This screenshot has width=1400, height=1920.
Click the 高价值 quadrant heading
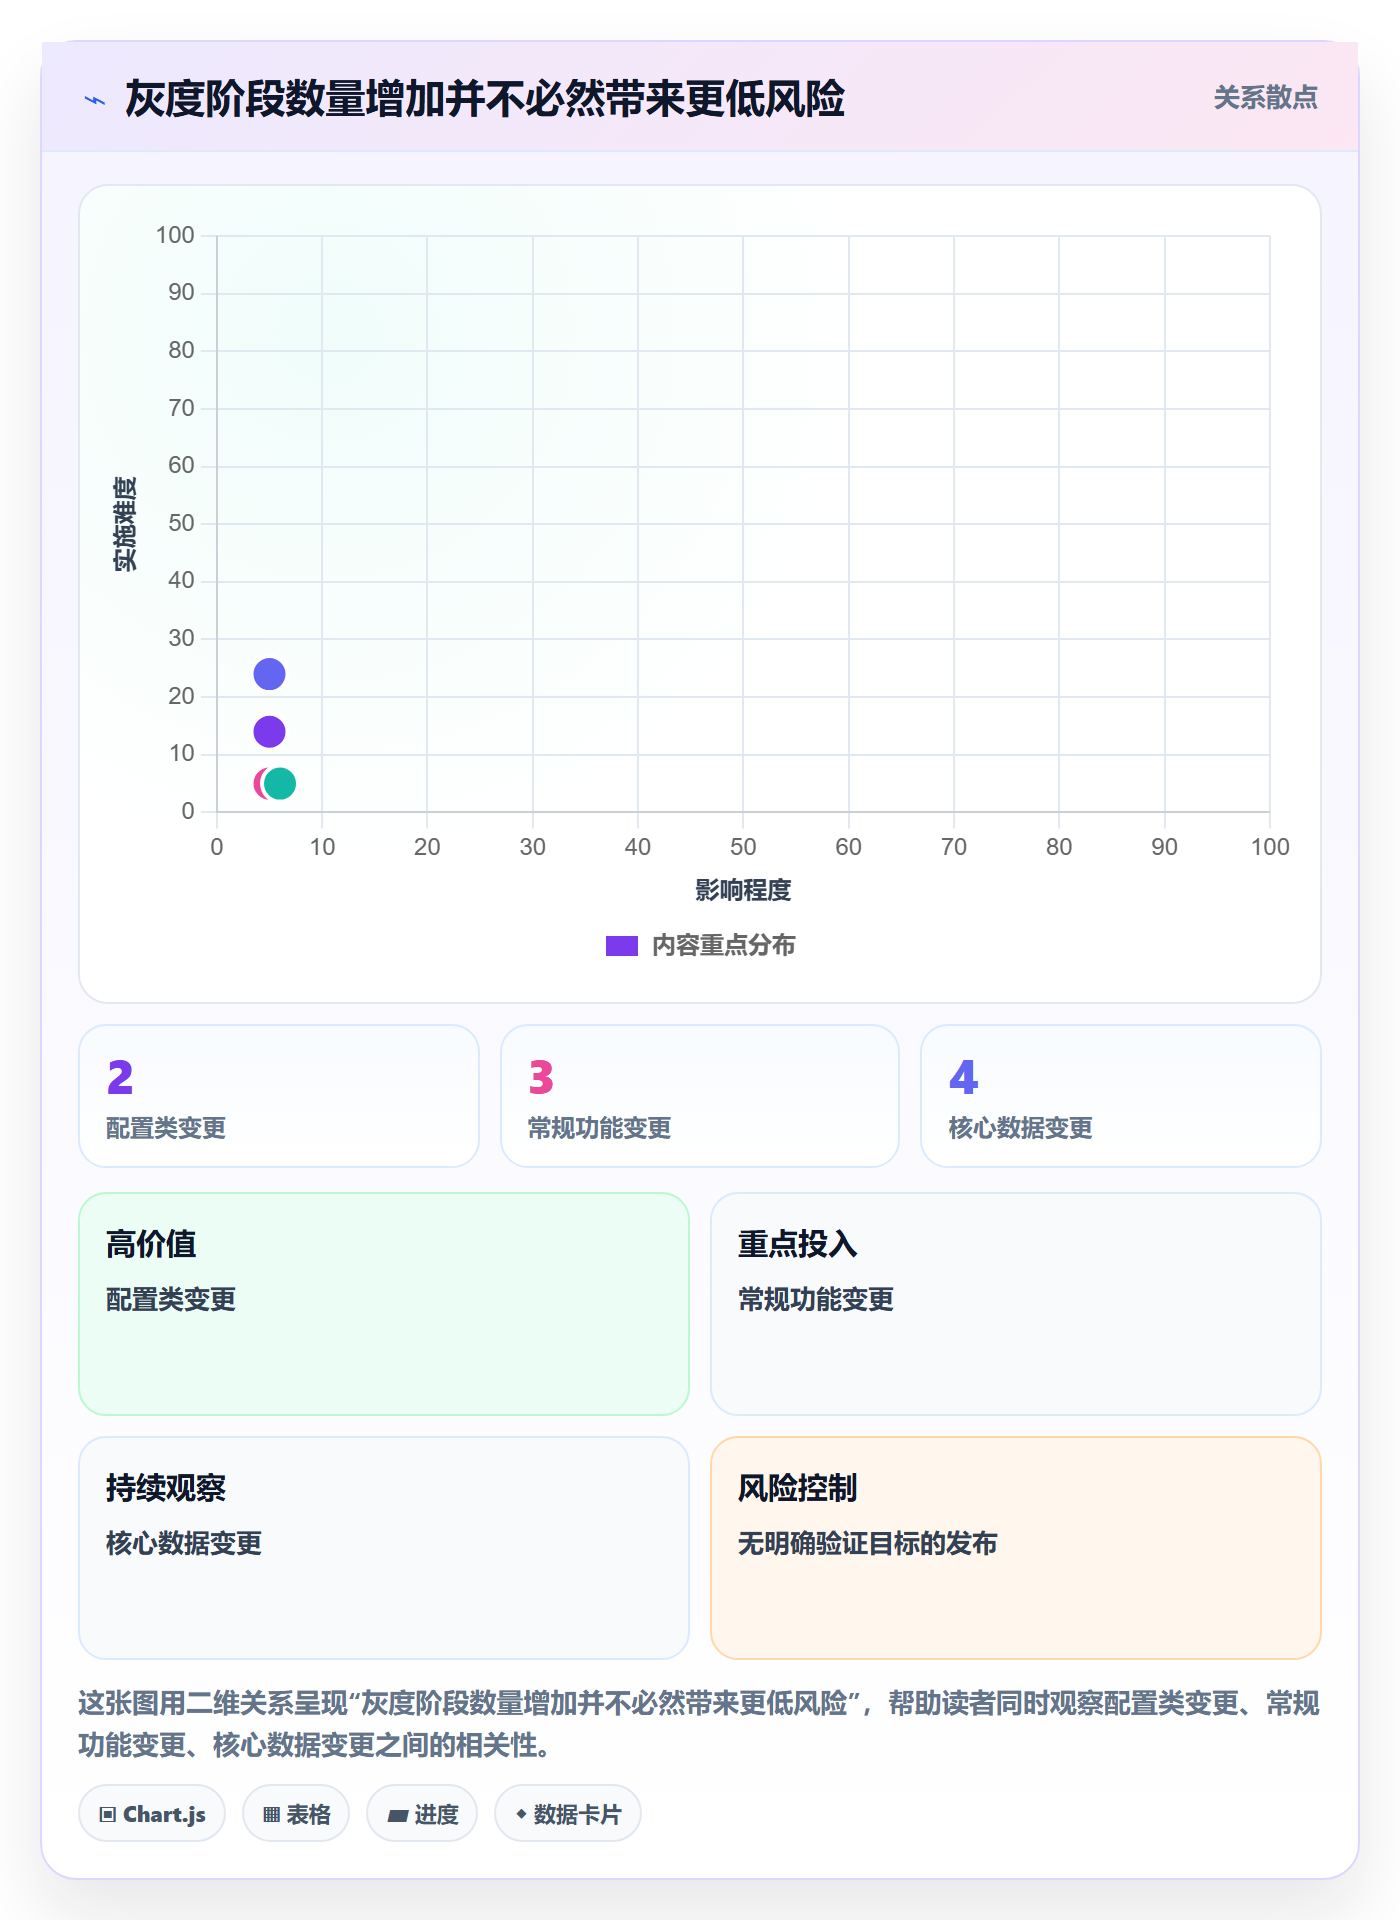pos(151,1244)
